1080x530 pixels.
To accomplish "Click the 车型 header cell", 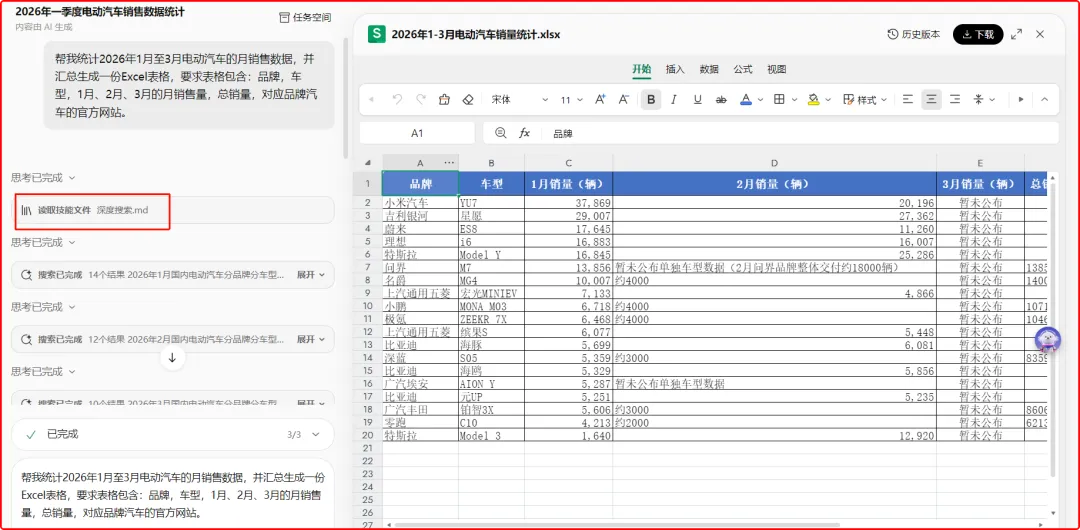I will tap(491, 184).
